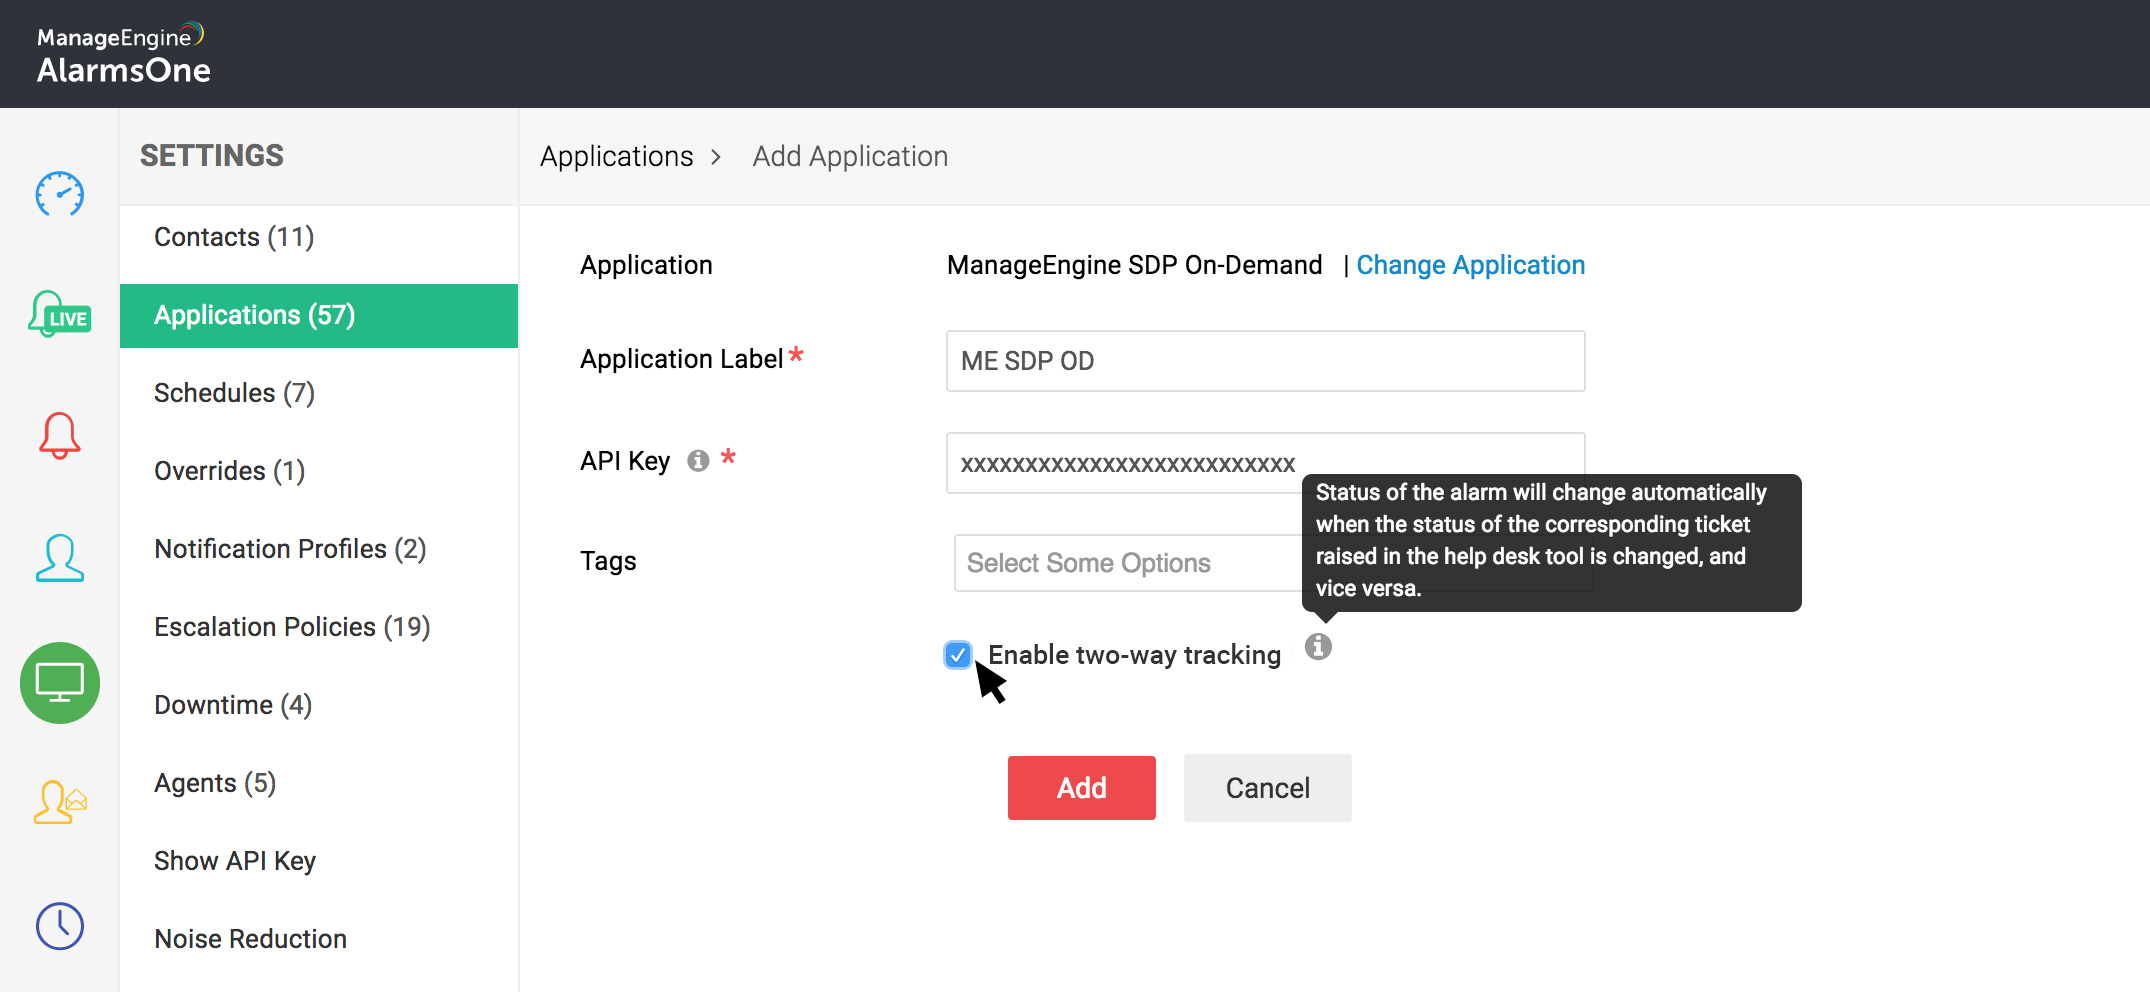Click the API Key input field
This screenshot has width=2150, height=992.
coord(1266,463)
